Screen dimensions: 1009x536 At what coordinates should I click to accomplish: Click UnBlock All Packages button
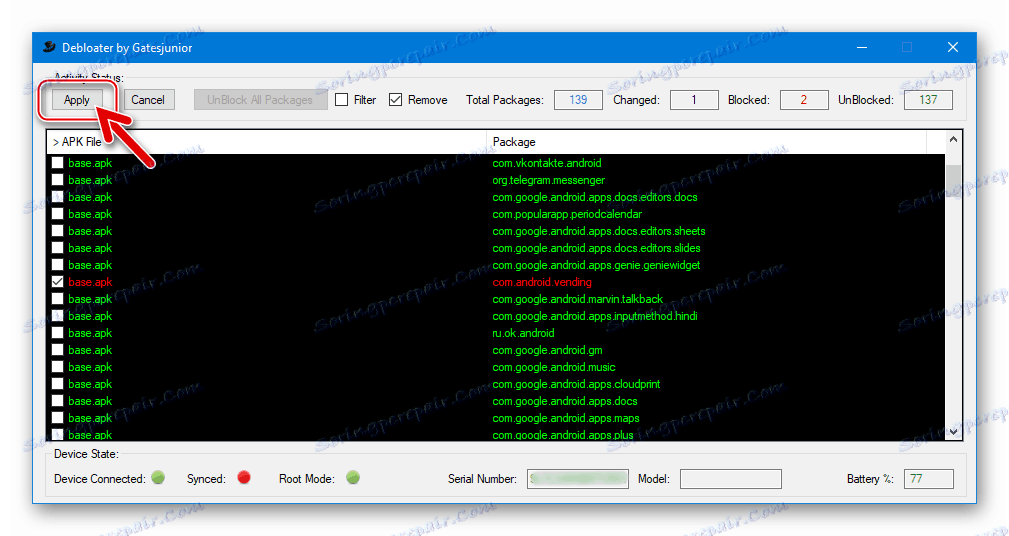(x=260, y=100)
